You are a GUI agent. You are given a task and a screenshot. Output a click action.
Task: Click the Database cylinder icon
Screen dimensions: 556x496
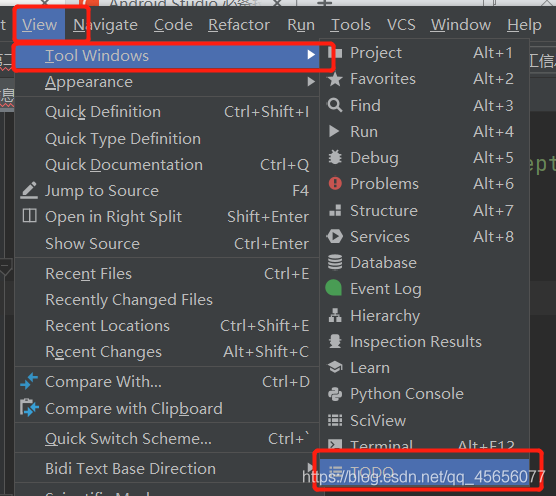coord(335,263)
